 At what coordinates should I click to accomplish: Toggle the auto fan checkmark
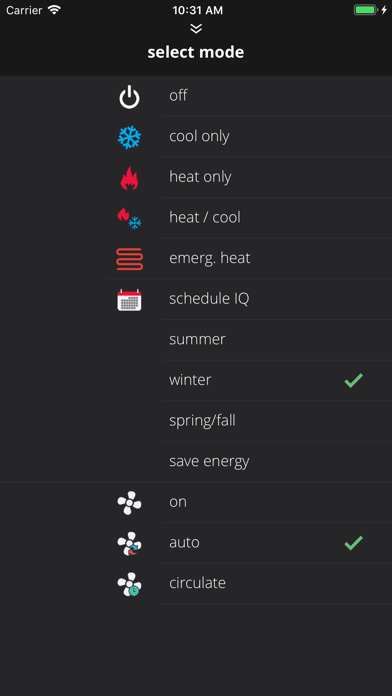(353, 543)
